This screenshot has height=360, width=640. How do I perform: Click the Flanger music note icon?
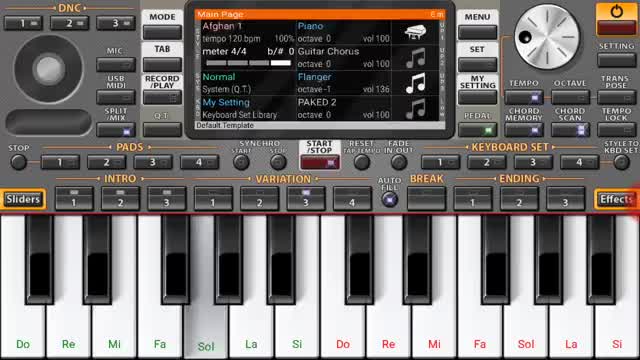tap(416, 83)
